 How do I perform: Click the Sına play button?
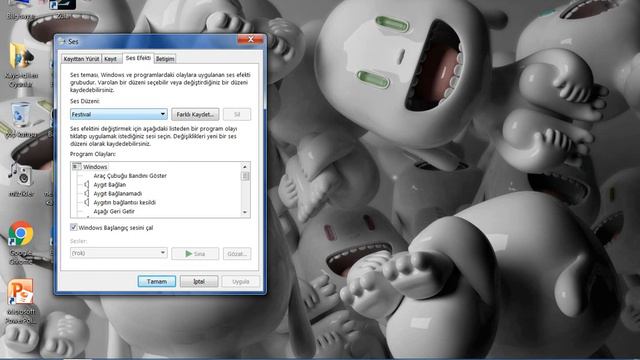(195, 253)
